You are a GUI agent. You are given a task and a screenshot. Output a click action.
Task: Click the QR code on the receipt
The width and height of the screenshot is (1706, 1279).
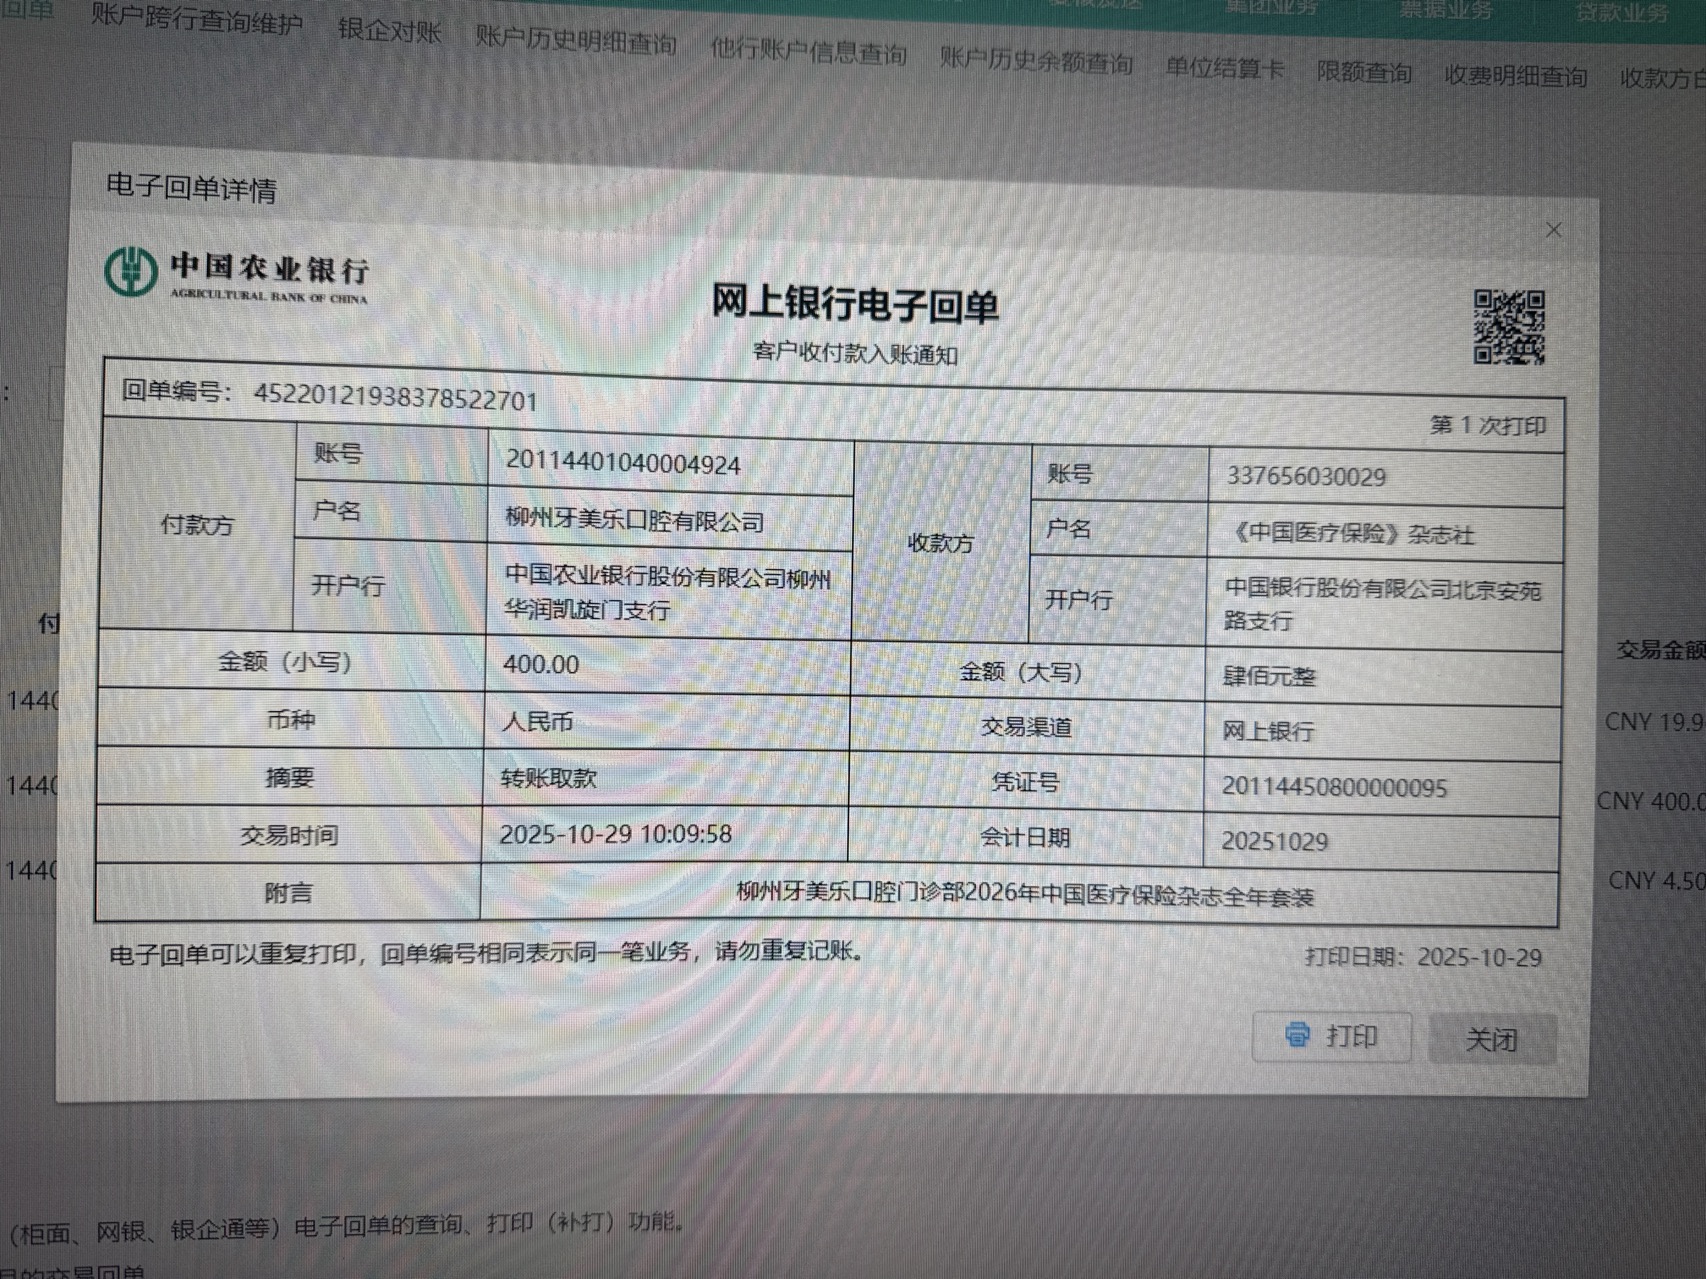[x=1509, y=327]
